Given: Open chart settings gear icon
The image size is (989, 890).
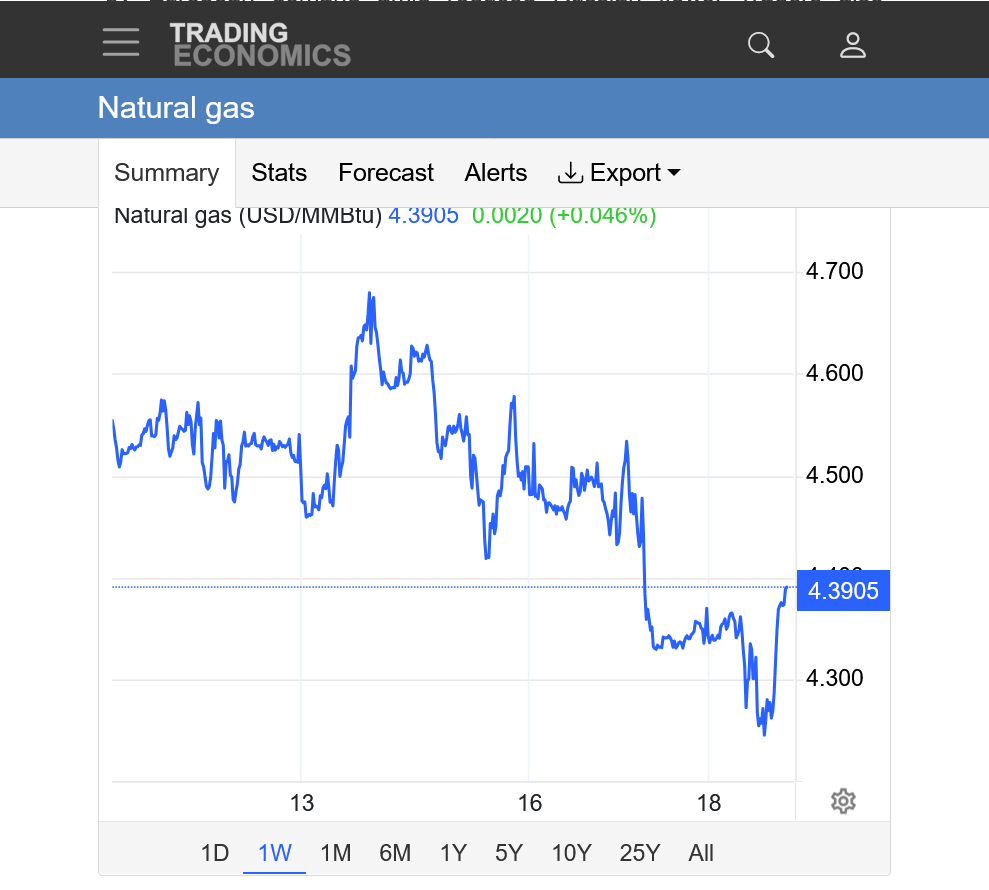Looking at the screenshot, I should (x=843, y=801).
